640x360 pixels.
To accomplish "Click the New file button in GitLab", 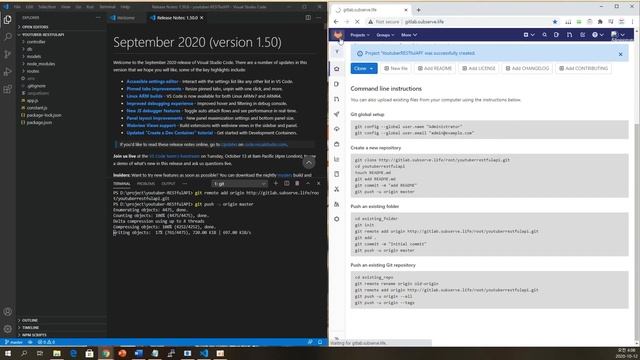I will (x=396, y=69).
